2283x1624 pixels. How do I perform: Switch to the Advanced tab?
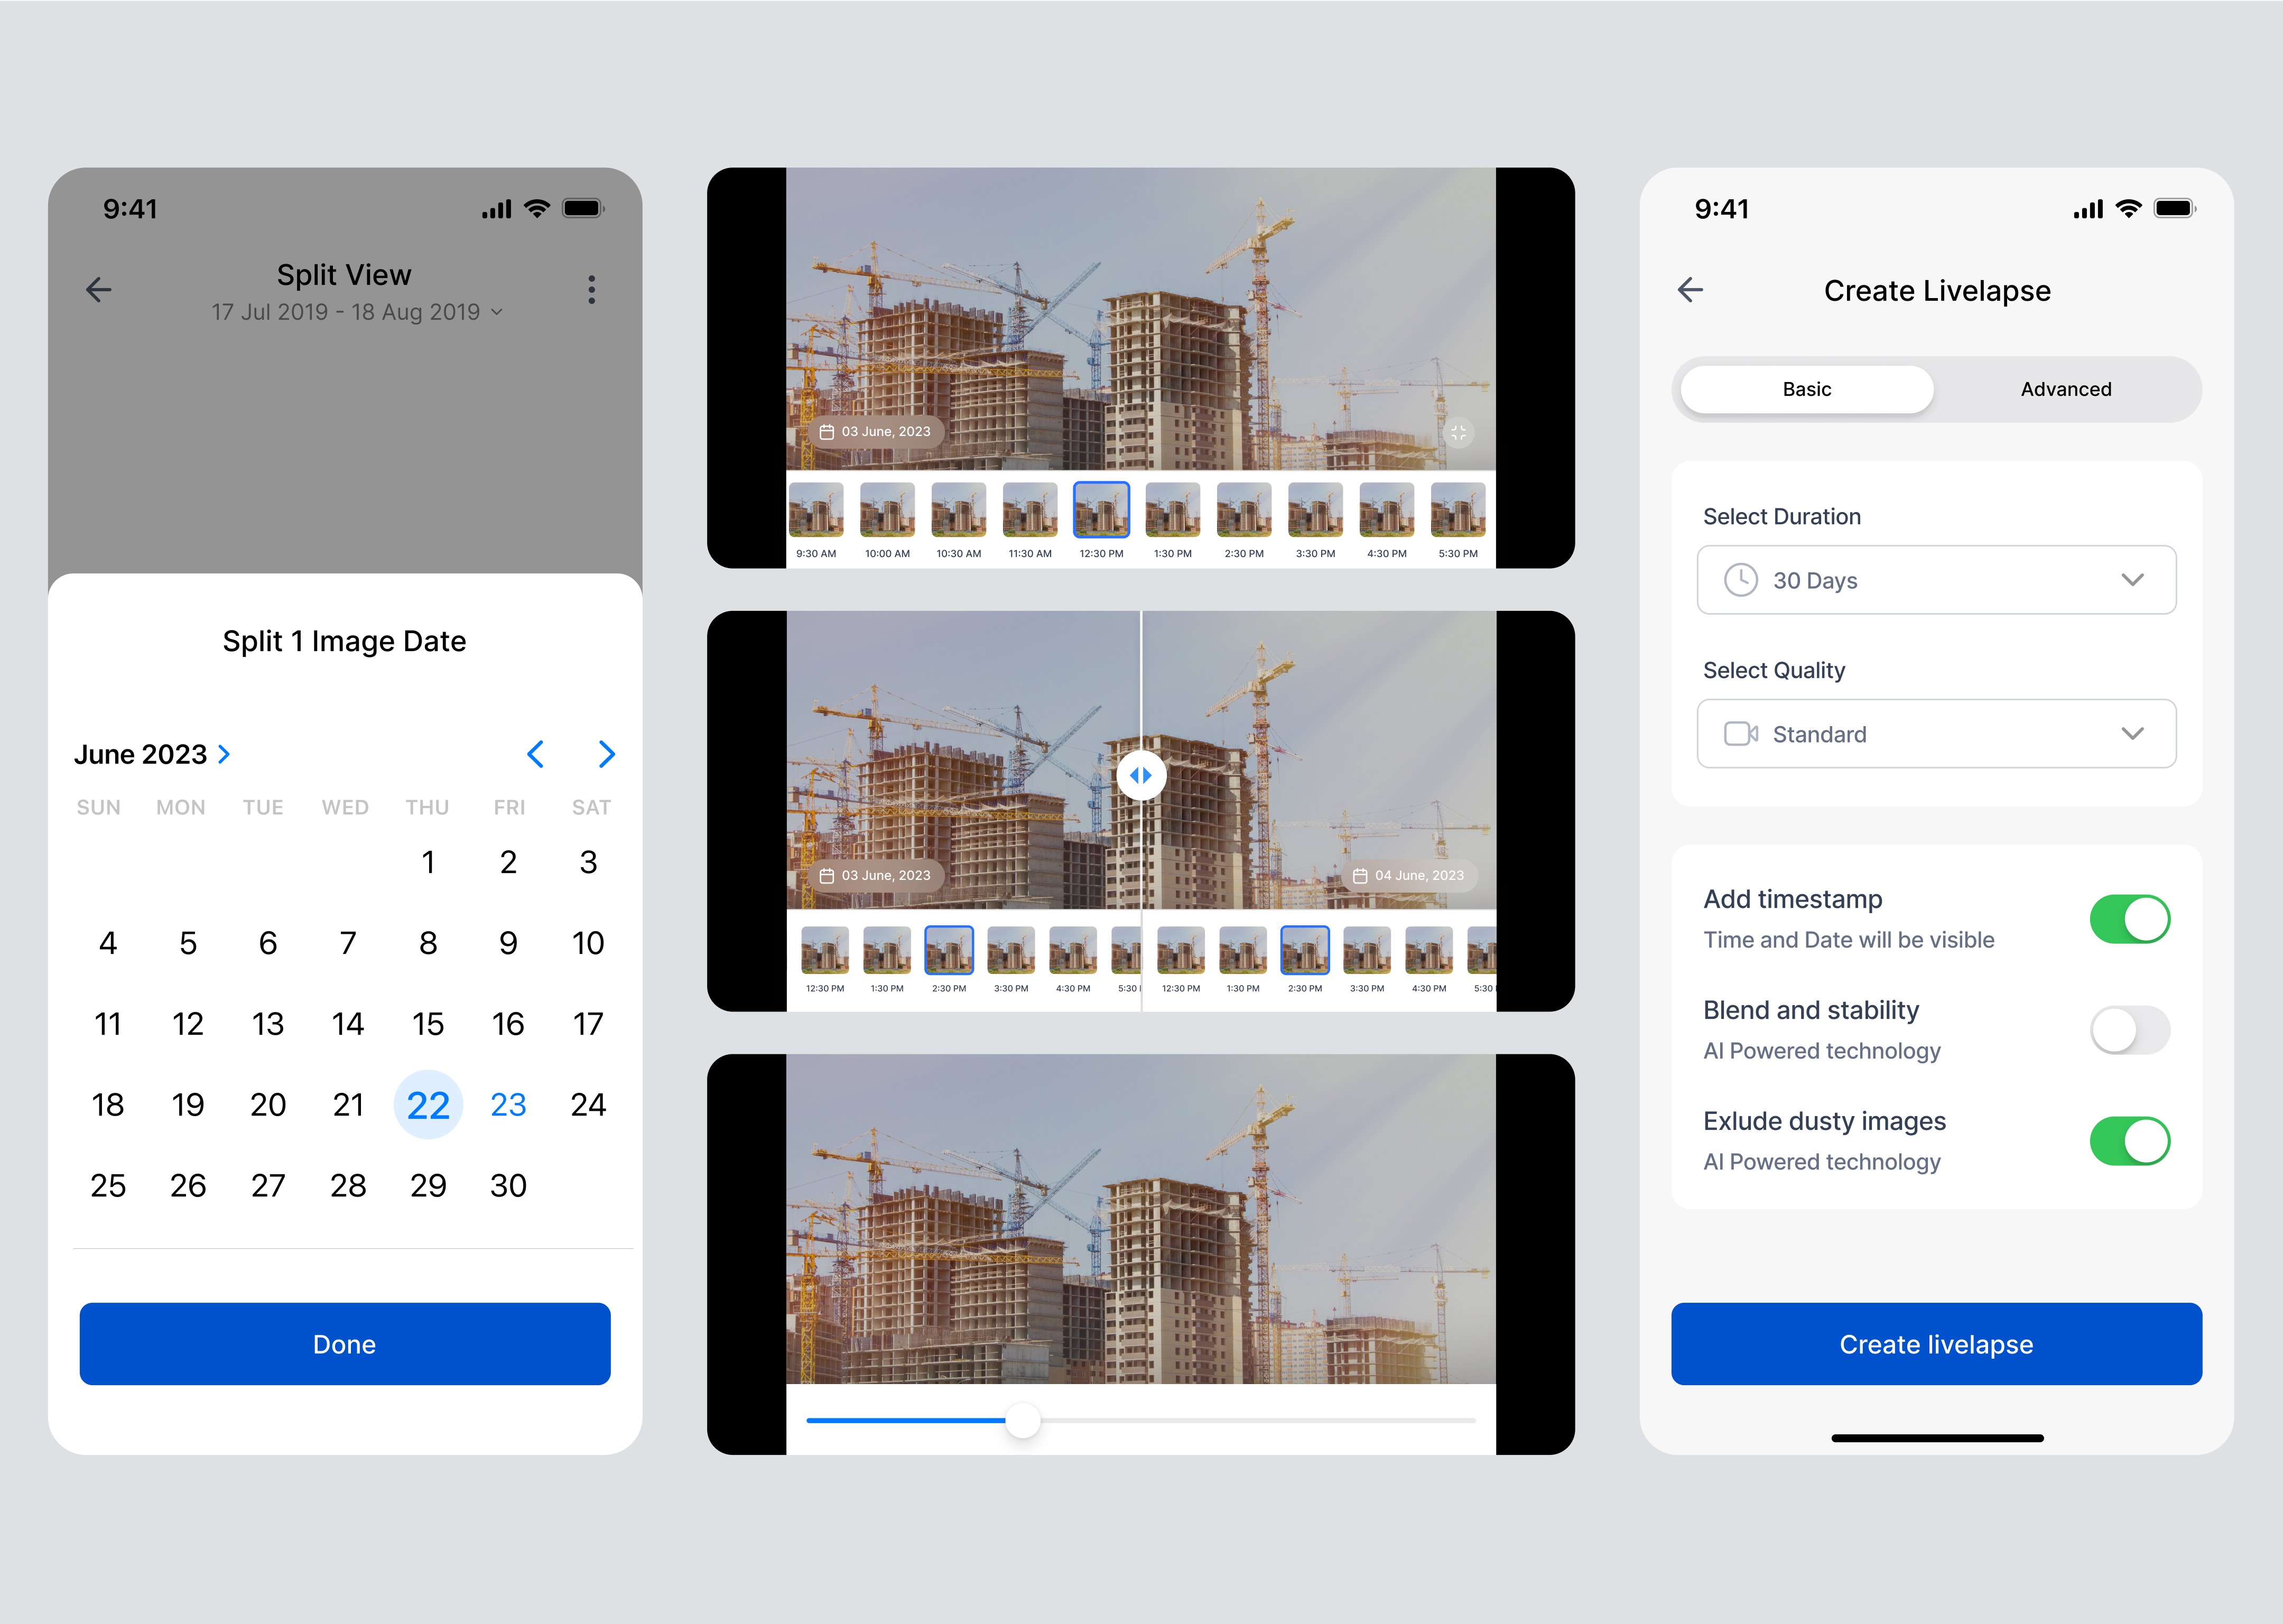[2065, 389]
